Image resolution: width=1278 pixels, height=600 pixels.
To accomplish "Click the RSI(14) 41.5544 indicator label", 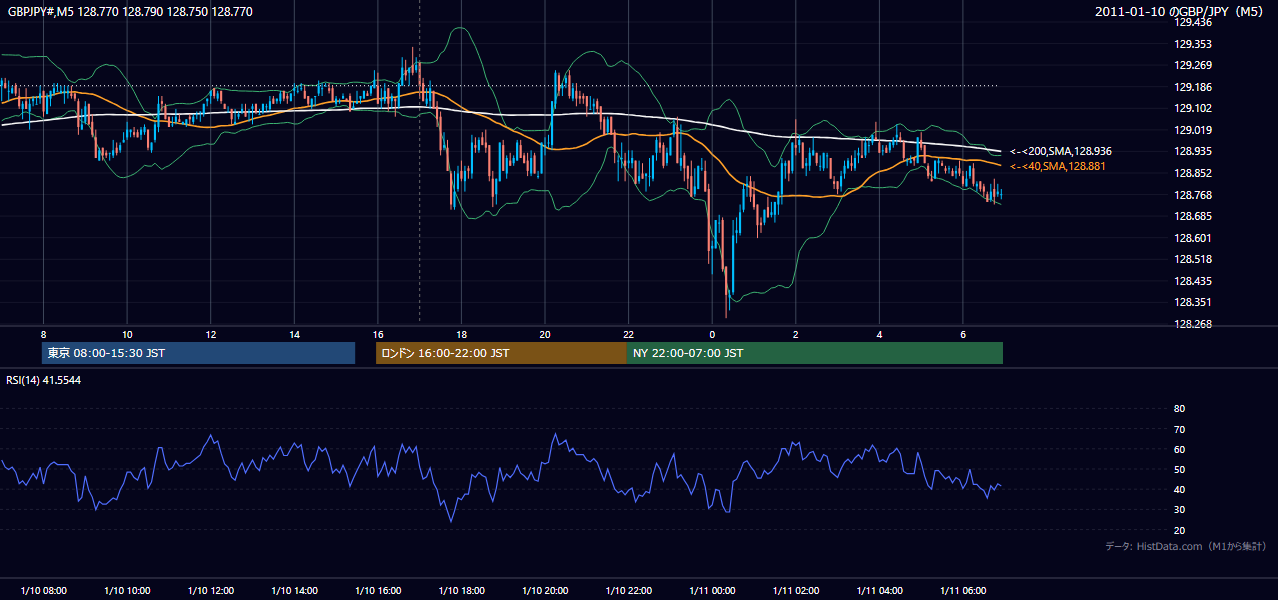I will coord(44,380).
